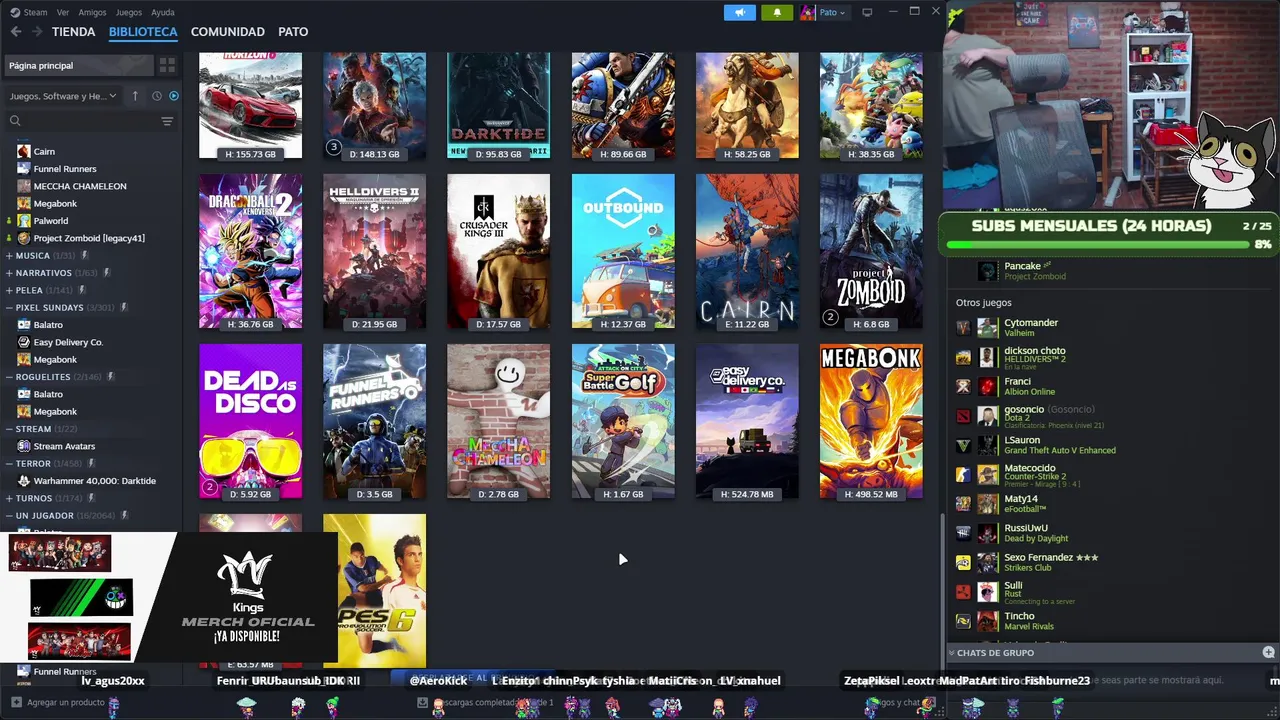Open the Crusader Kings III cover
Viewport: 1280px width, 720px height.
click(498, 251)
